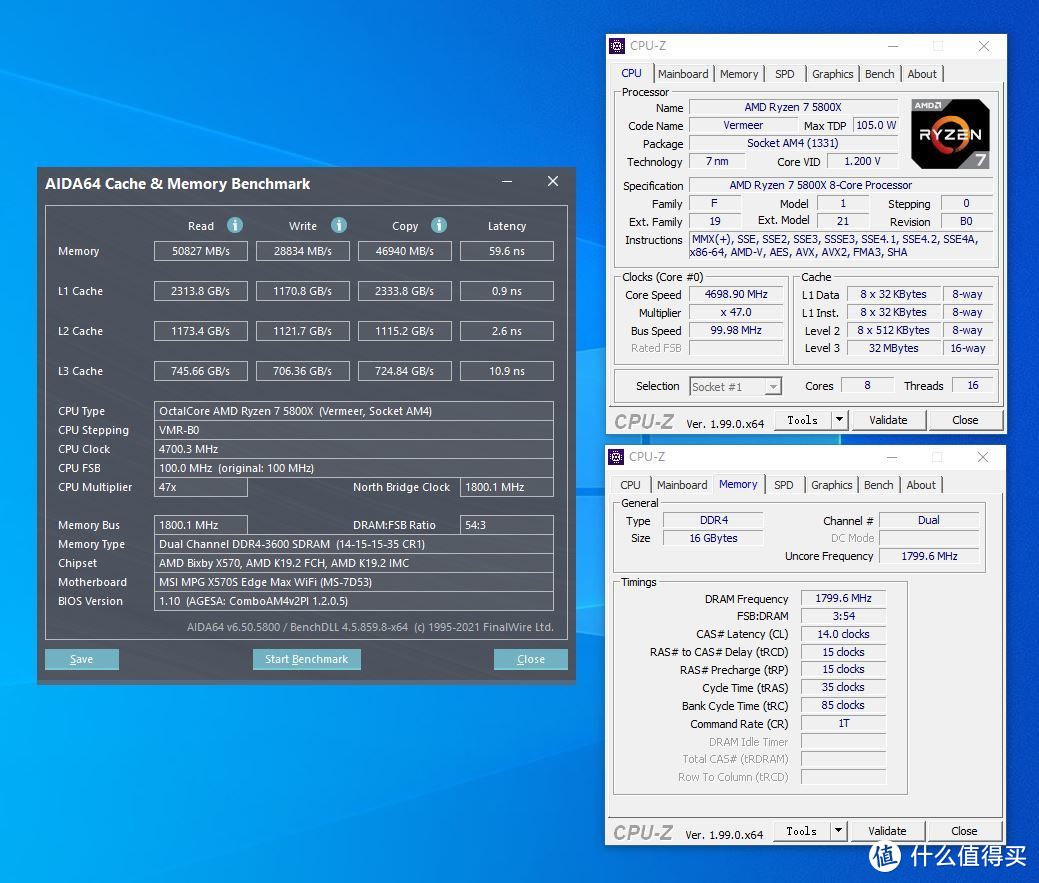
Task: Click the Read info icon in AIDA64
Action: pos(235,225)
